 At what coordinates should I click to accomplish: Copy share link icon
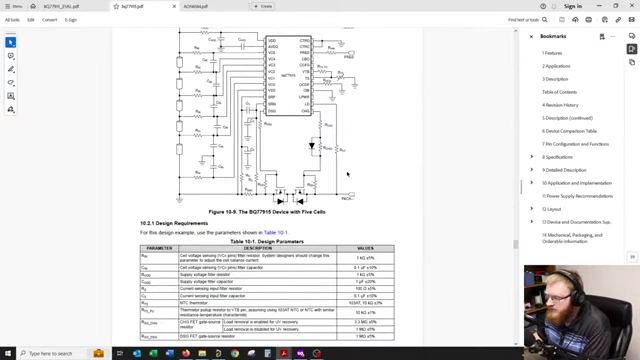pos(618,20)
